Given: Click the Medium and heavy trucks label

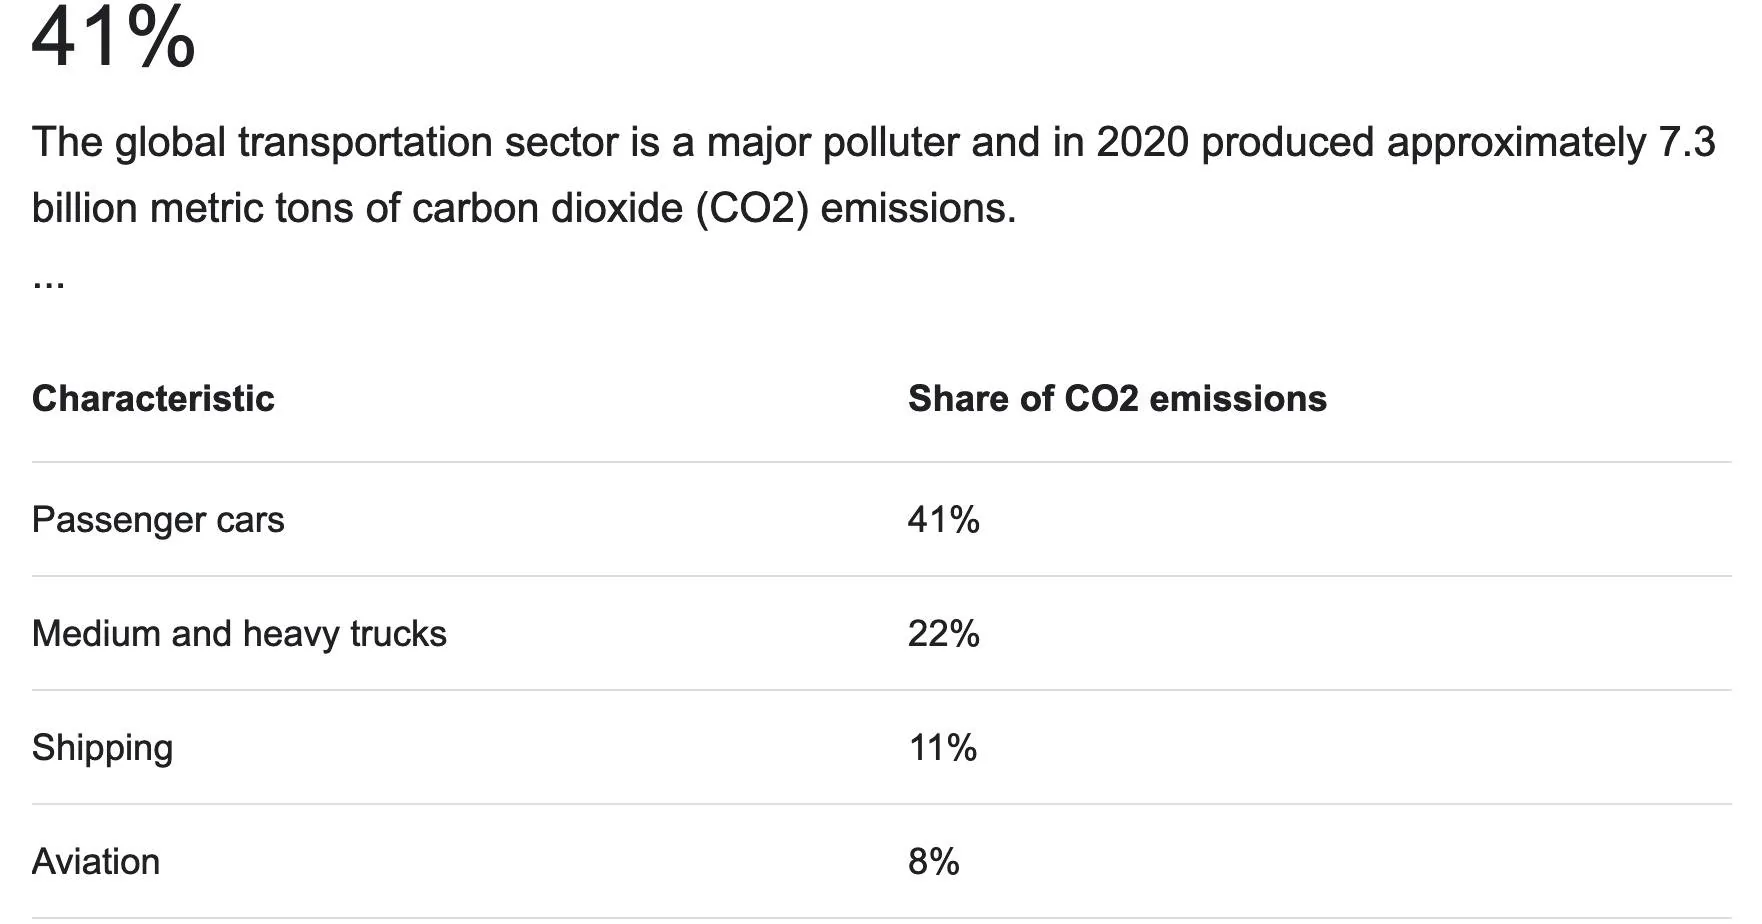Looking at the screenshot, I should 239,634.
